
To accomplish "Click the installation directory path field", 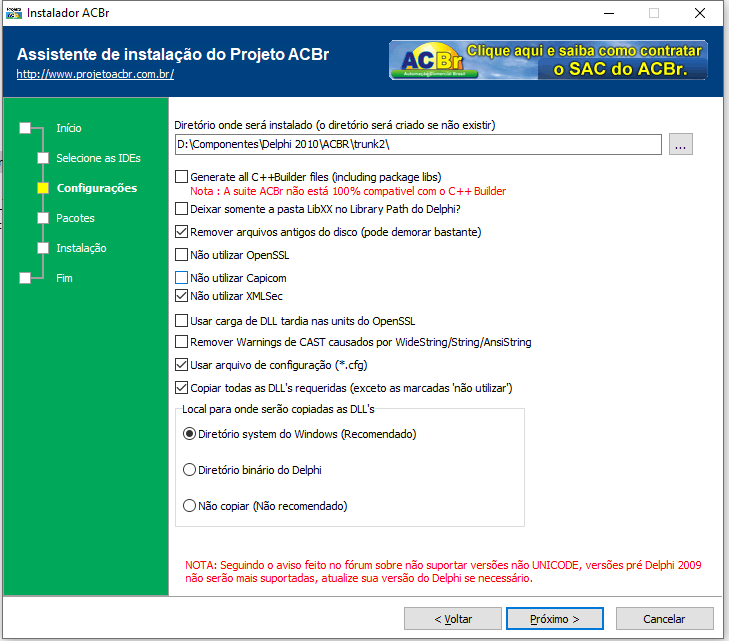I will tap(418, 144).
